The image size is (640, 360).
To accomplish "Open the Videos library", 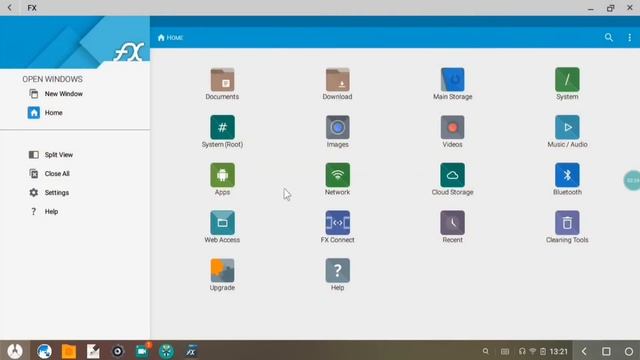I will pyautogui.click(x=452, y=131).
